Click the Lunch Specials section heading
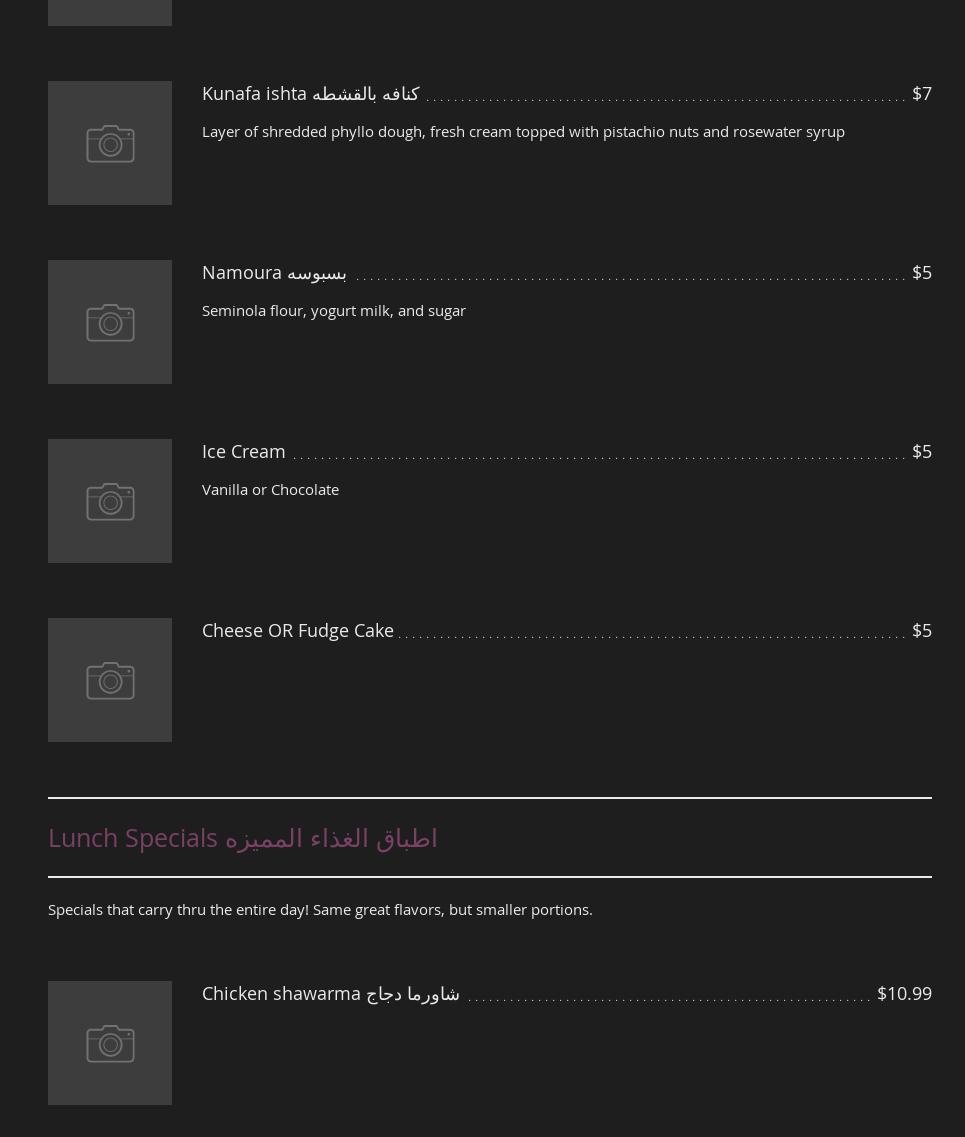Image resolution: width=965 pixels, height=1137 pixels. (x=242, y=837)
